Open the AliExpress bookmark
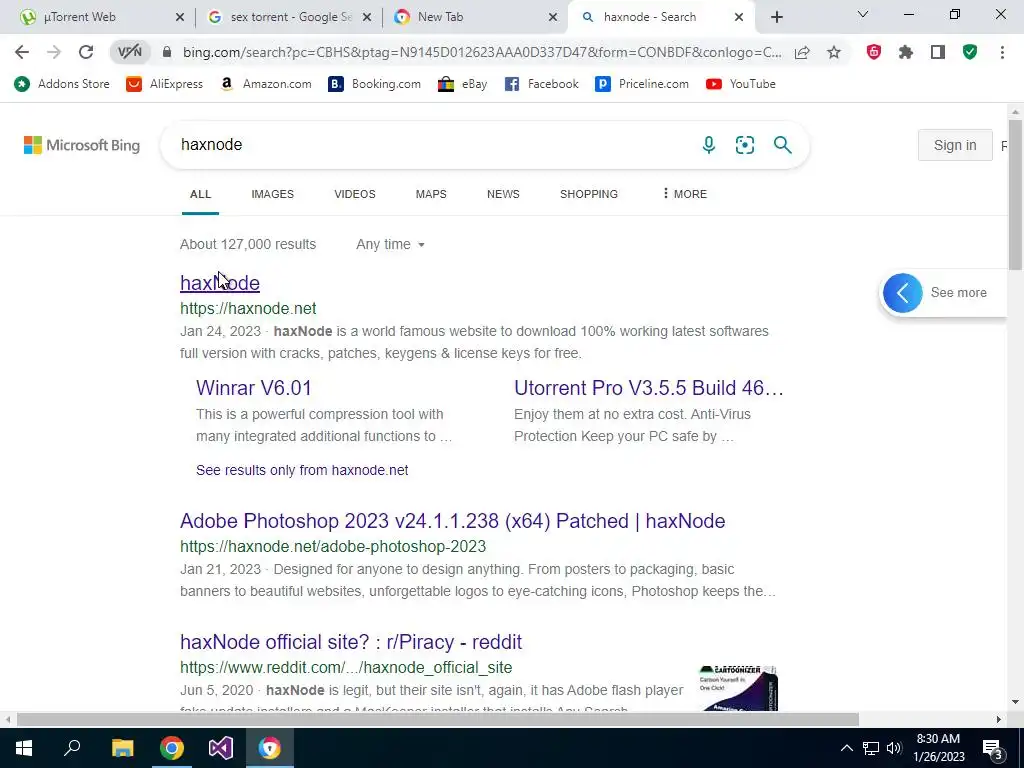 [165, 84]
